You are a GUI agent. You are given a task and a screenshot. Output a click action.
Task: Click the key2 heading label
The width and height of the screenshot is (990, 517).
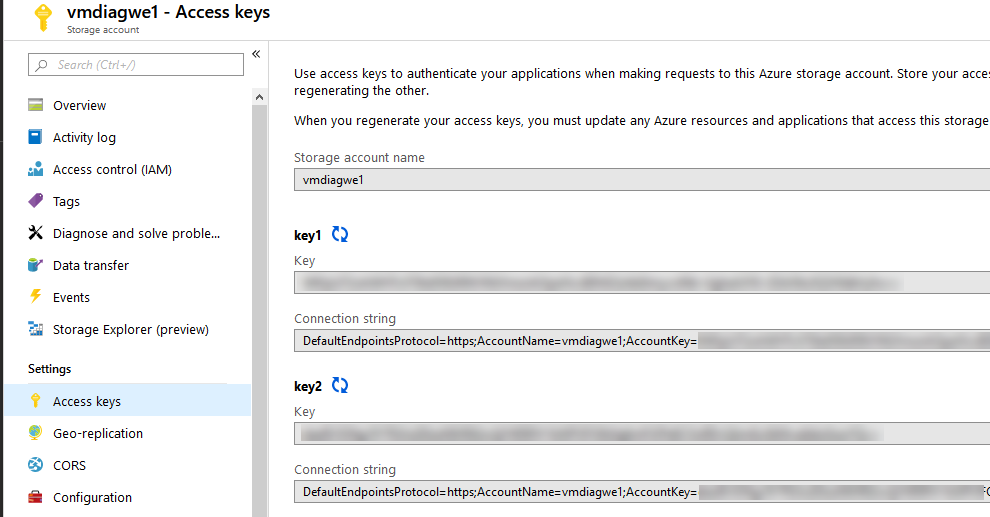[308, 386]
